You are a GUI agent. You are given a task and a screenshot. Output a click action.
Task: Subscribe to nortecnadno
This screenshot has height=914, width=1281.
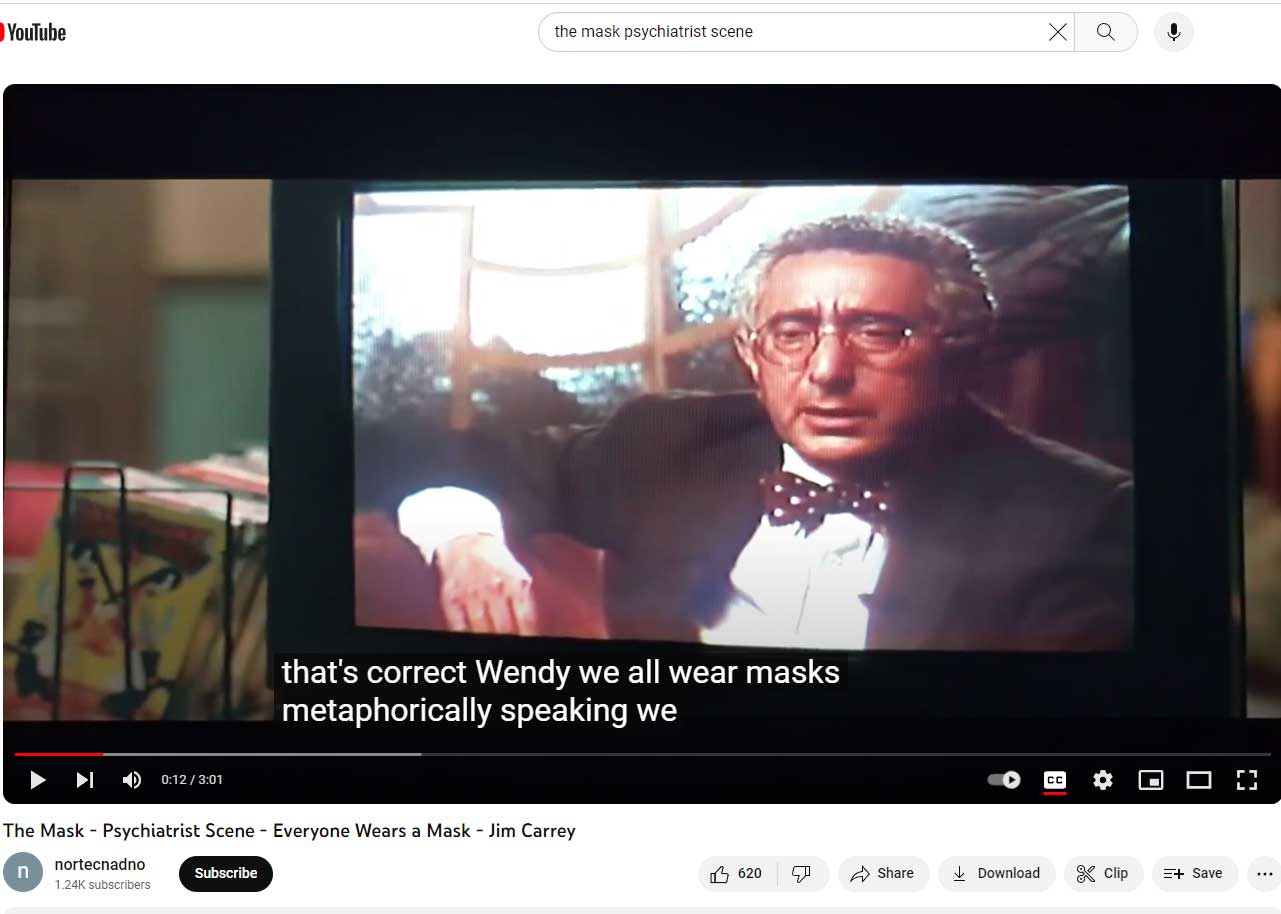[x=226, y=873]
